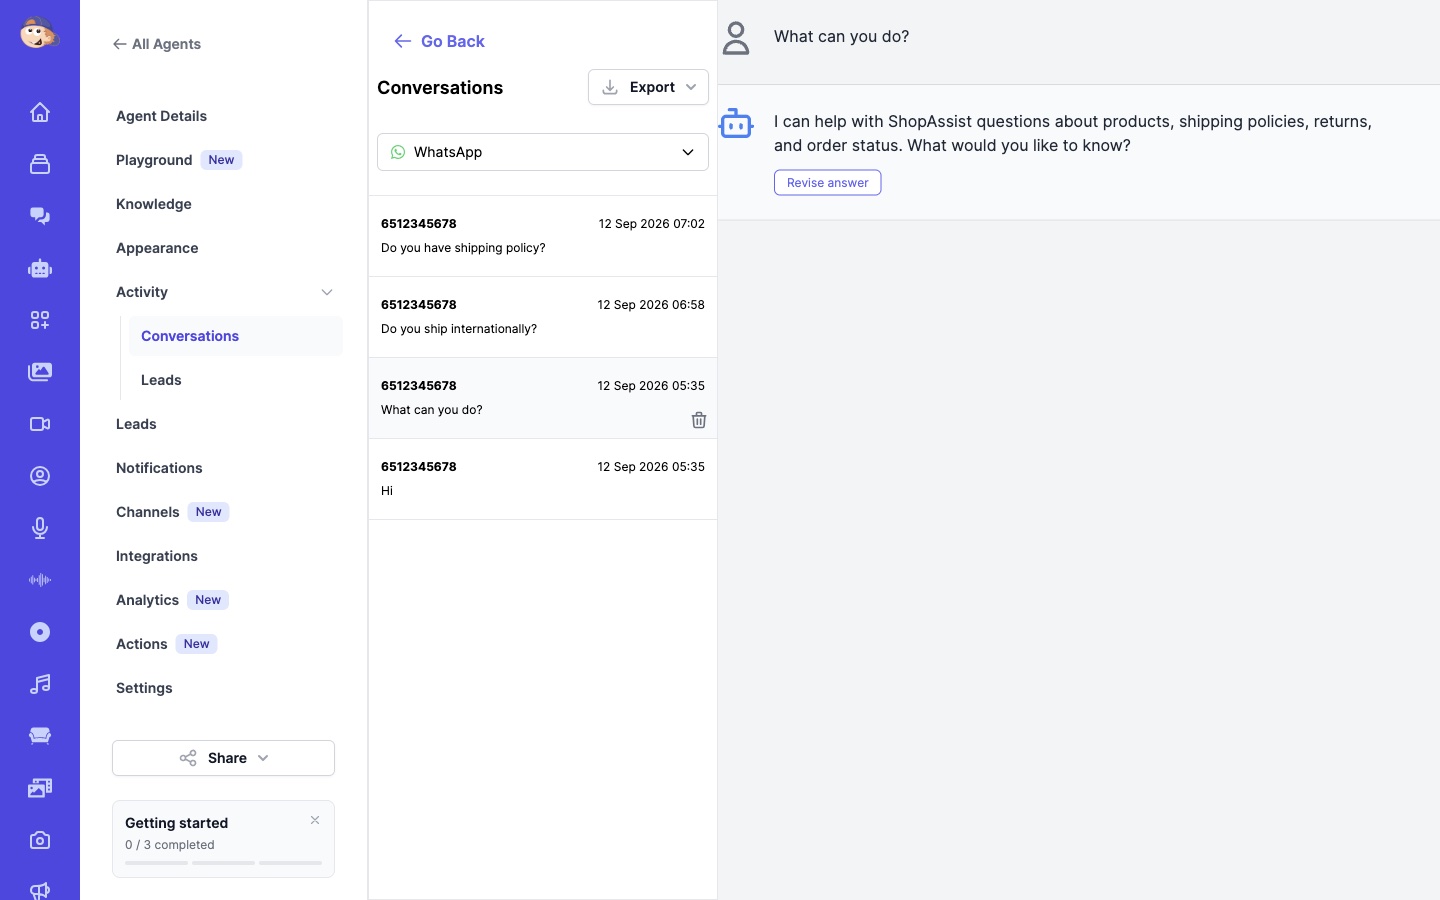Viewport: 1440px width, 900px height.
Task: Close the Getting started card
Action: (315, 820)
